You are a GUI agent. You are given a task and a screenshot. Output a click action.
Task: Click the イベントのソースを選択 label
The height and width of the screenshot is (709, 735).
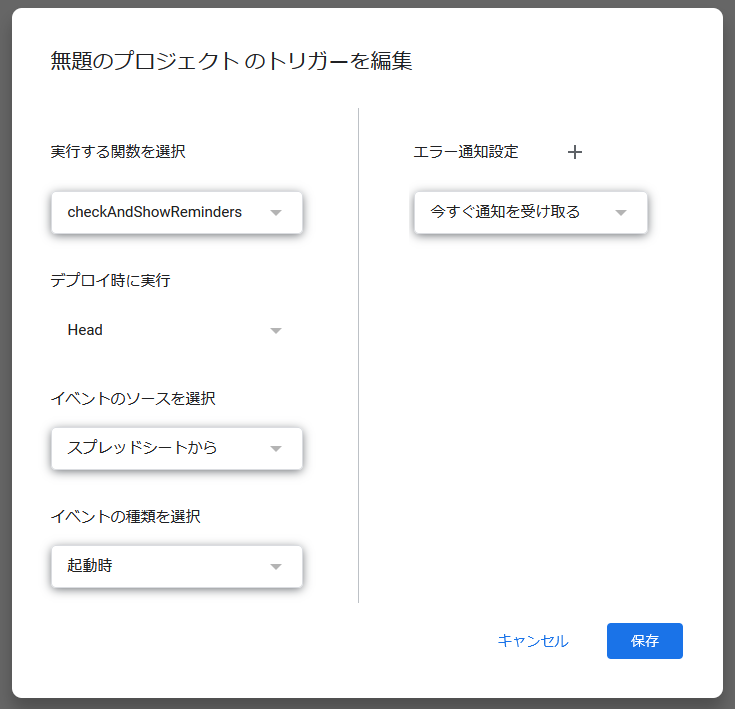click(x=133, y=398)
